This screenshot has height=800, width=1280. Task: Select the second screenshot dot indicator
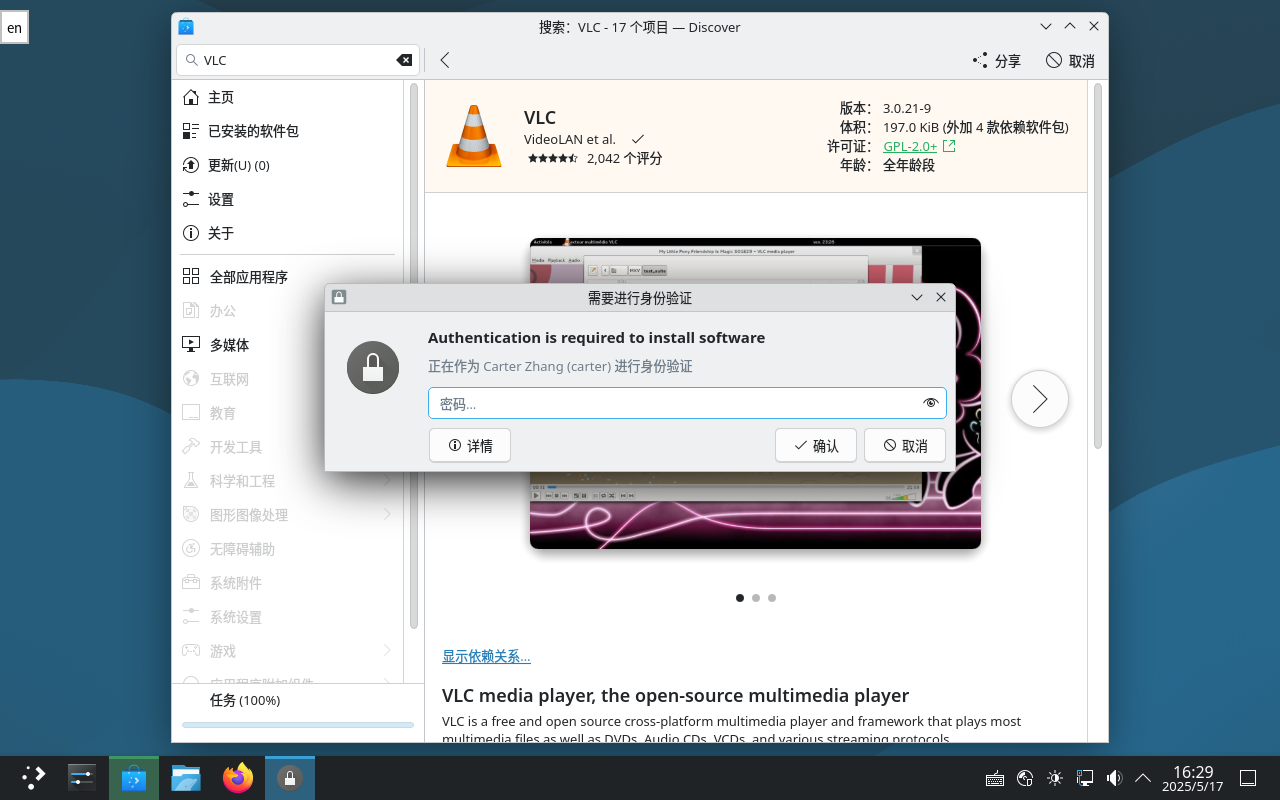756,598
